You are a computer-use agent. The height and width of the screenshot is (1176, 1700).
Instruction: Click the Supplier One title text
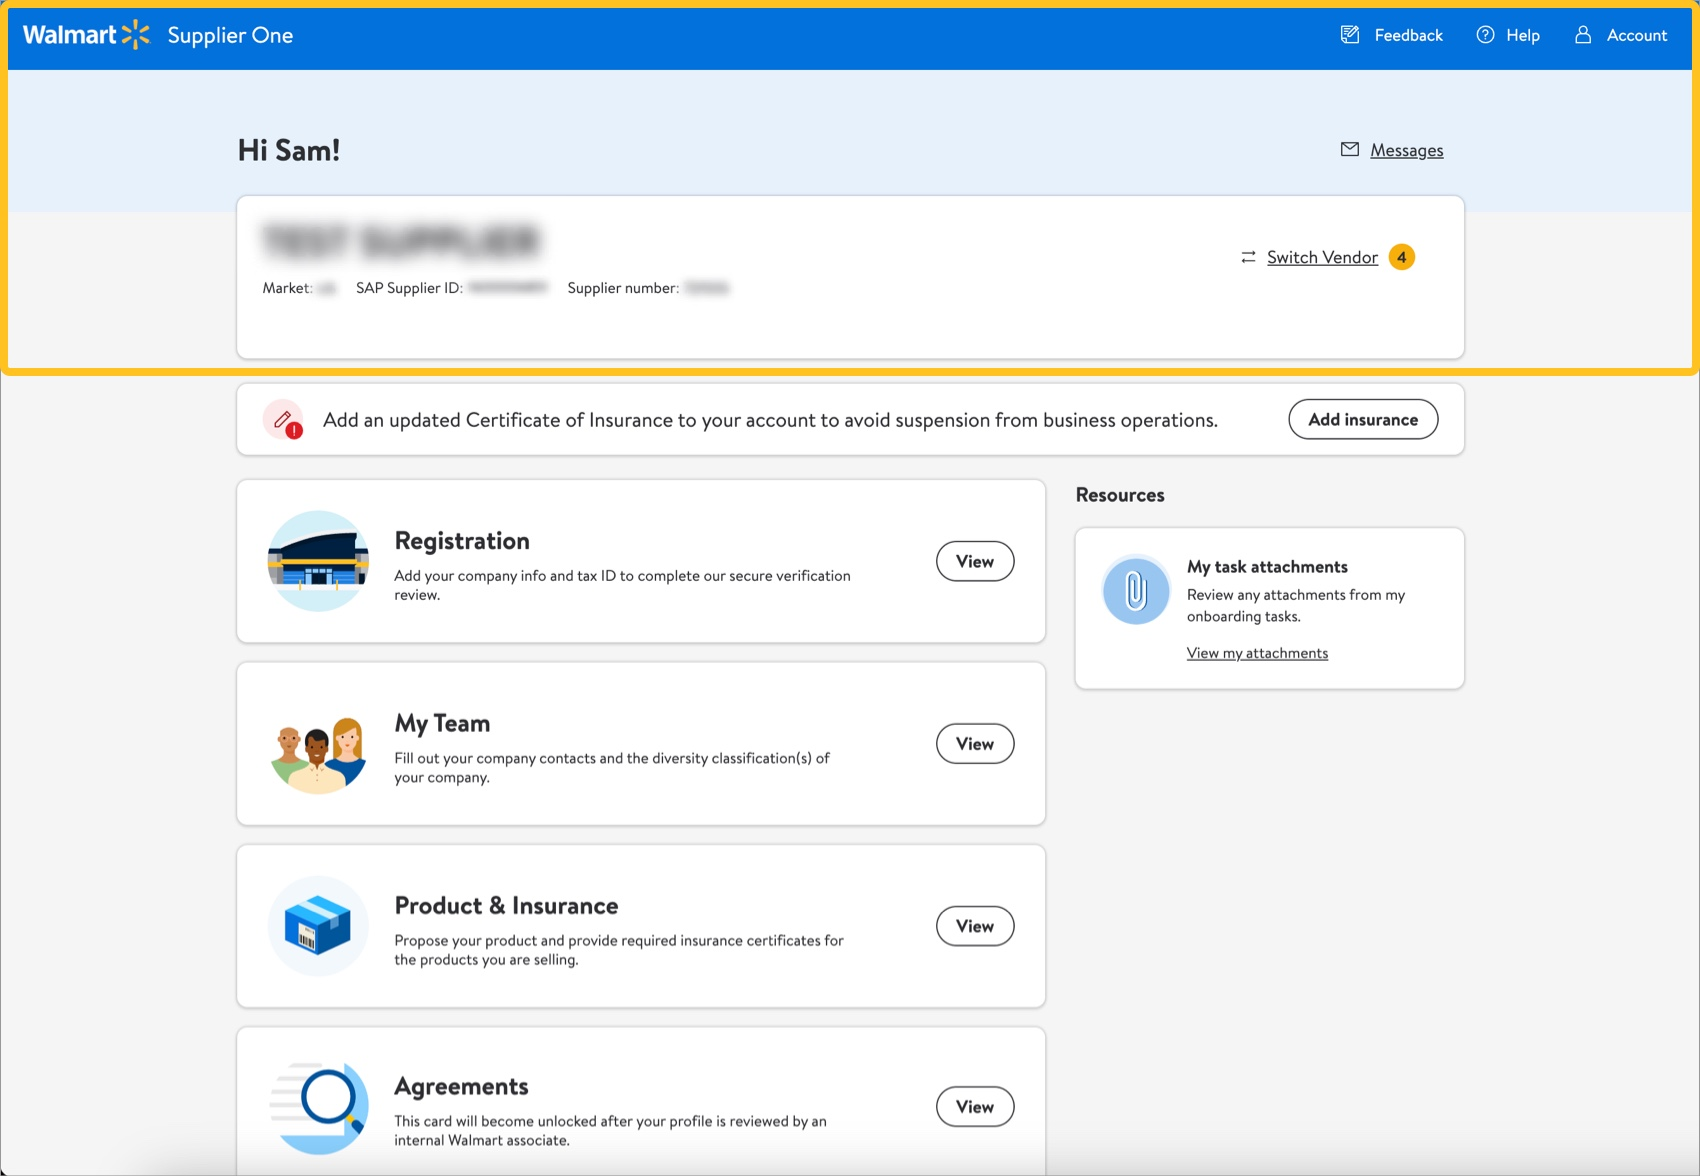click(230, 36)
